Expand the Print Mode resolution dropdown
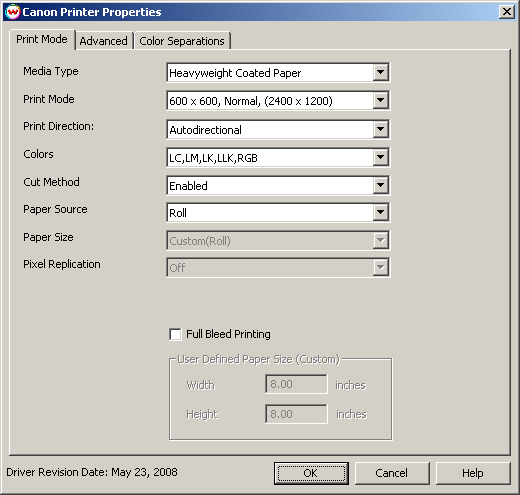 coord(380,100)
